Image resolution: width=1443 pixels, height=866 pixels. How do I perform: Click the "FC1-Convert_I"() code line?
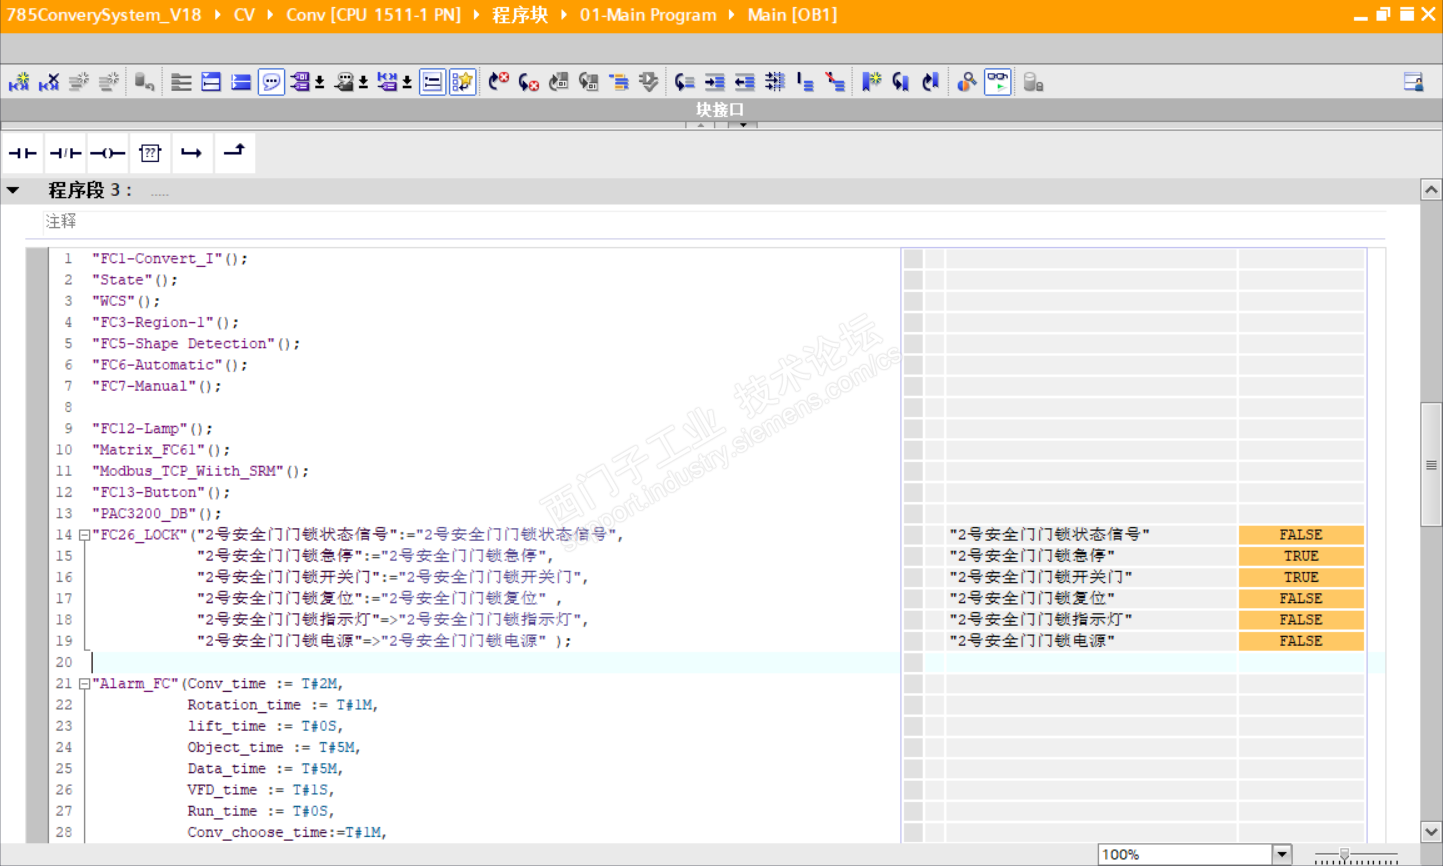click(170, 259)
